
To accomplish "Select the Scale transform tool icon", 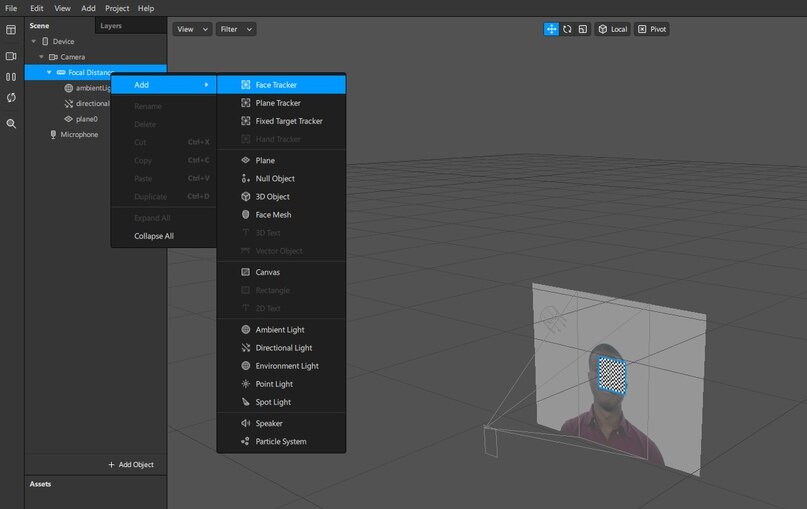I will [x=582, y=29].
